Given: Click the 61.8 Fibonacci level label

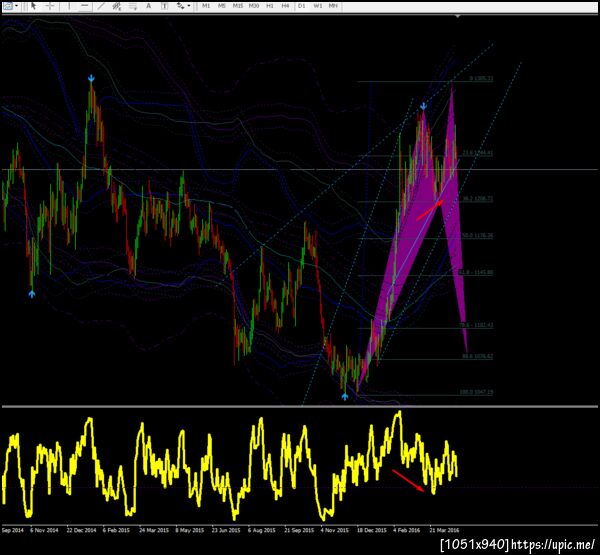Looking at the screenshot, I should 476,272.
